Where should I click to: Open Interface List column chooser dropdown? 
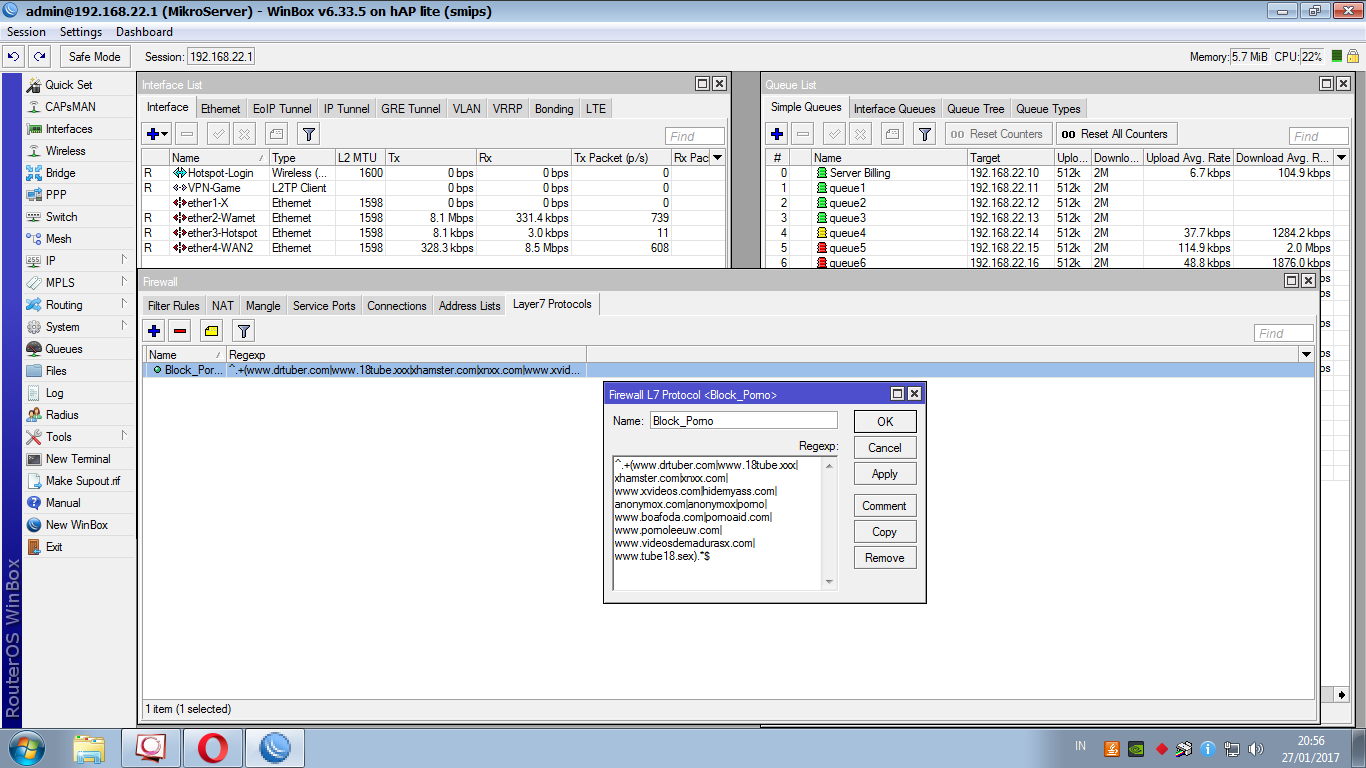(x=717, y=158)
